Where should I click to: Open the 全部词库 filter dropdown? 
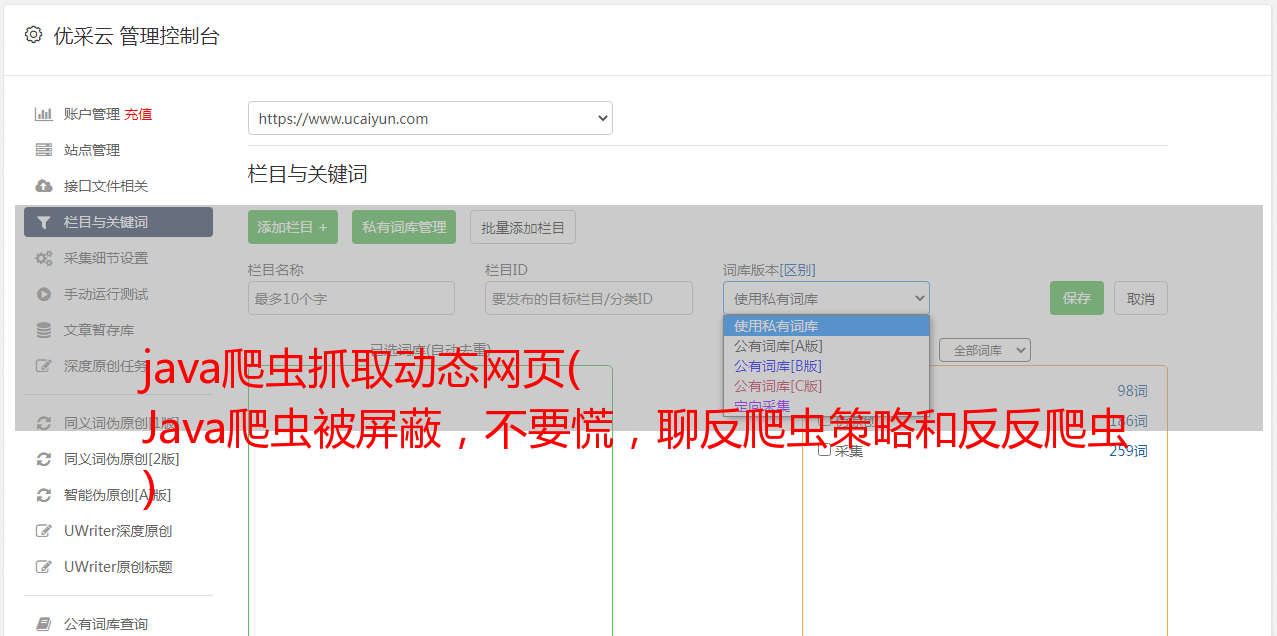(984, 350)
